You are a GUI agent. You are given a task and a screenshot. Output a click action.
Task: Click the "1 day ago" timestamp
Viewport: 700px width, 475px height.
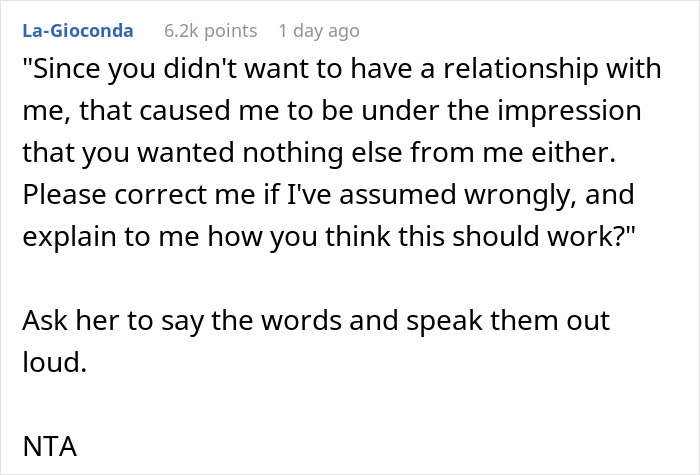[318, 31]
